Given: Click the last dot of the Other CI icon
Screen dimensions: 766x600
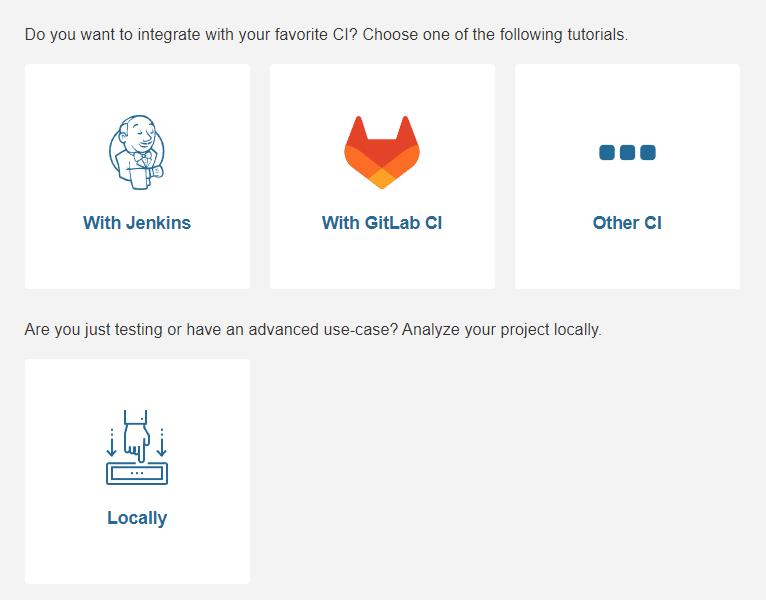Looking at the screenshot, I should click(x=648, y=152).
